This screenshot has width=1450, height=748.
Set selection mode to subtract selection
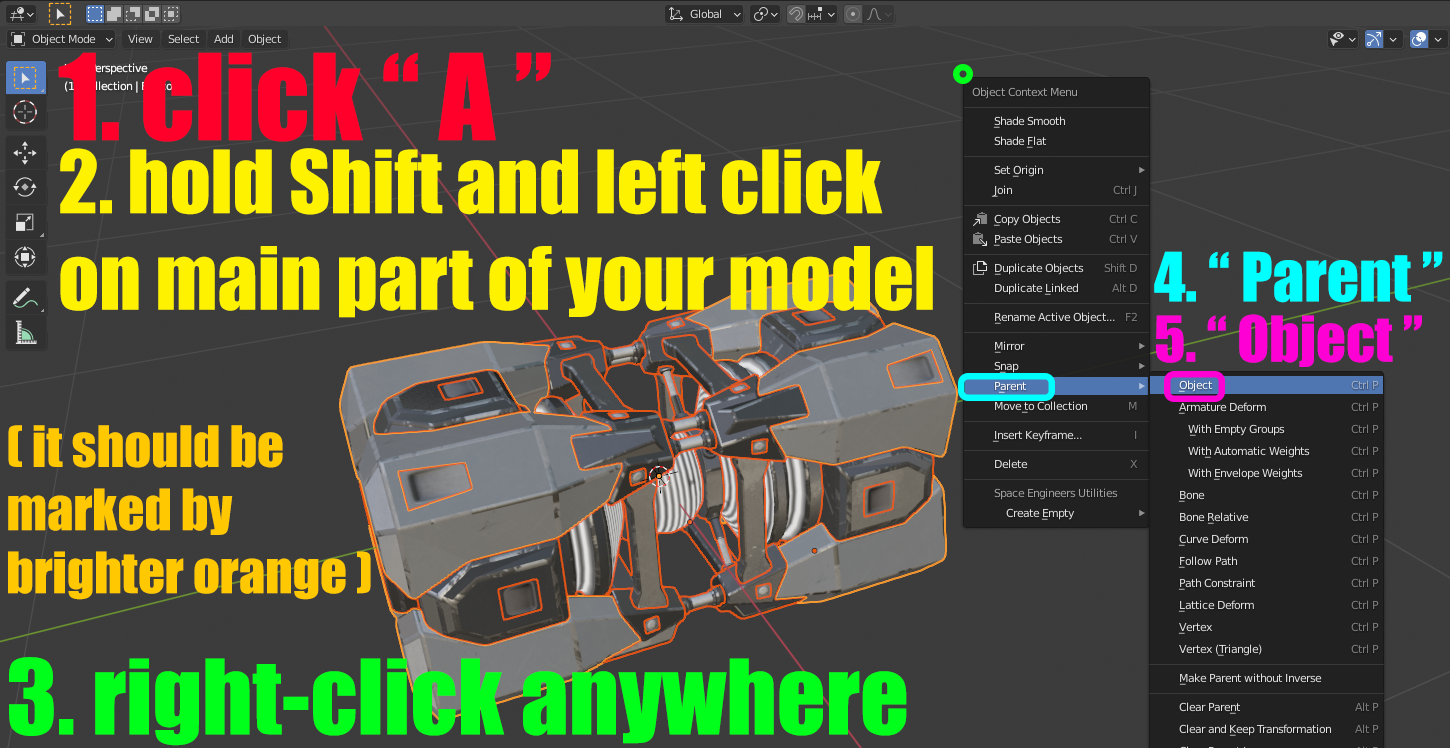tap(132, 14)
